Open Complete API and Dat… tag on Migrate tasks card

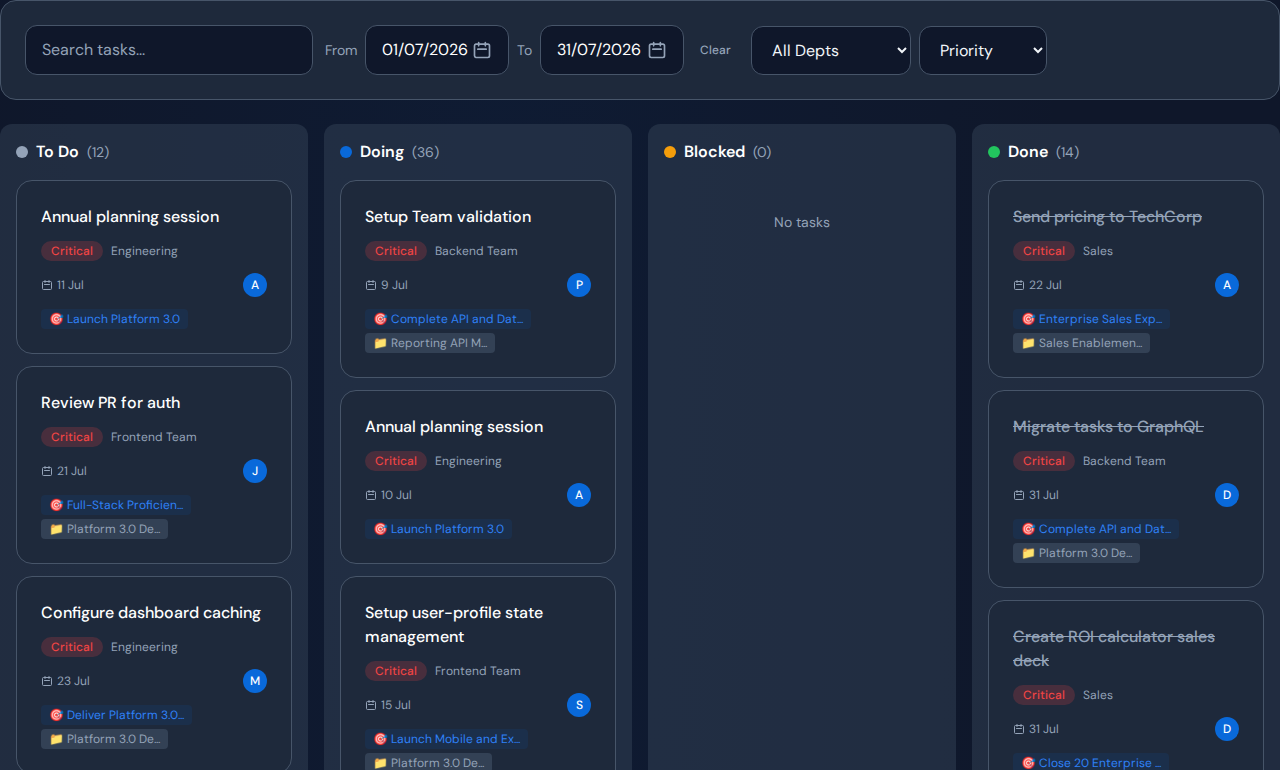pyautogui.click(x=1096, y=529)
